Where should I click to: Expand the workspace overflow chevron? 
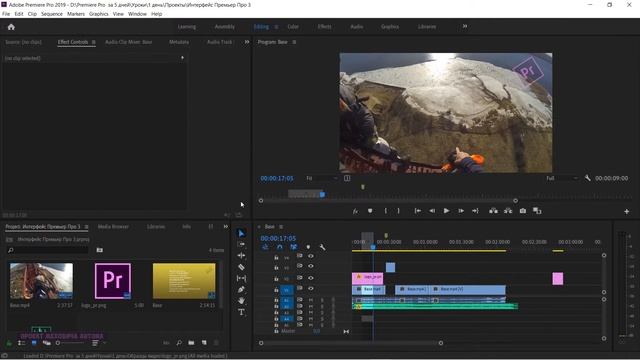coord(465,26)
